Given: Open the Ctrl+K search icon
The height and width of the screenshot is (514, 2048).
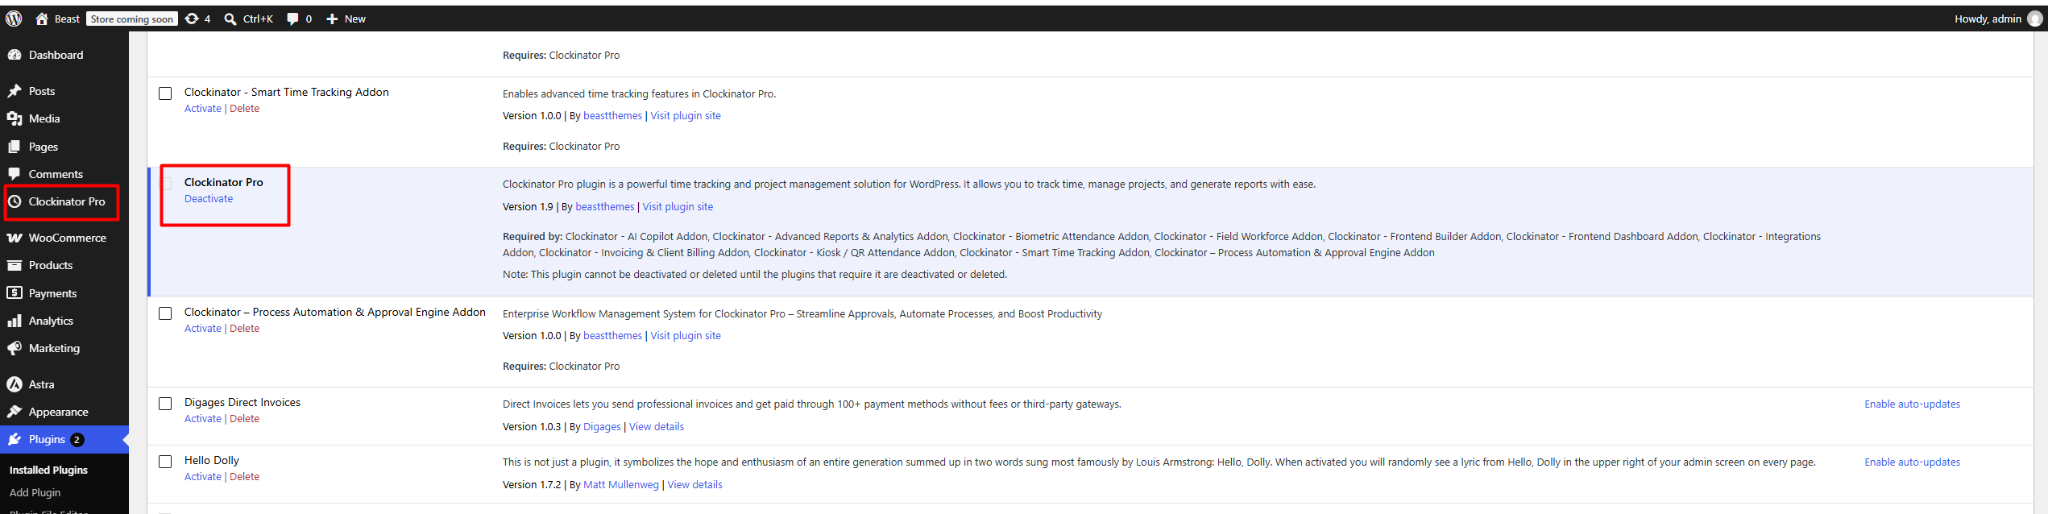Looking at the screenshot, I should [230, 19].
